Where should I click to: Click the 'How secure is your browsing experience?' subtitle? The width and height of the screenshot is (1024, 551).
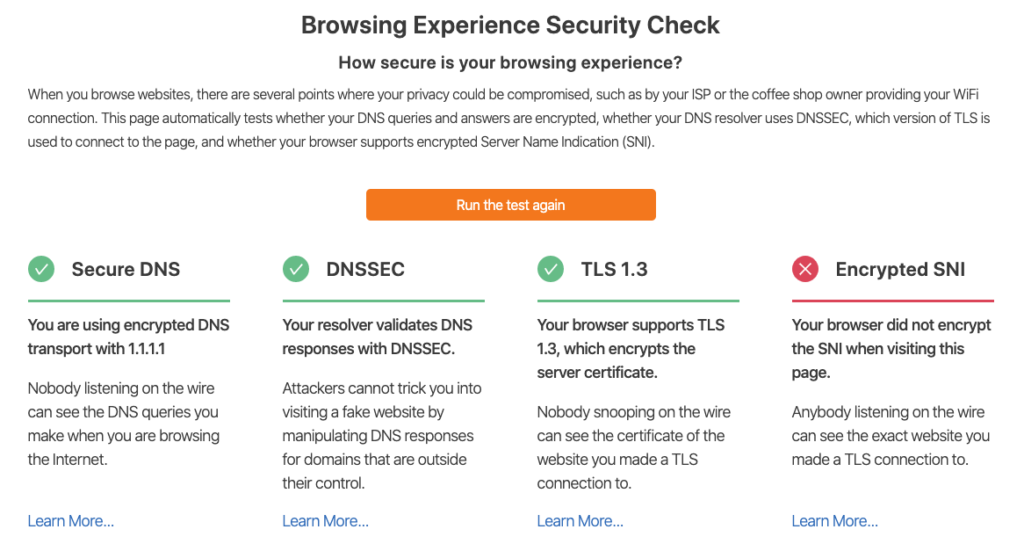pos(510,63)
